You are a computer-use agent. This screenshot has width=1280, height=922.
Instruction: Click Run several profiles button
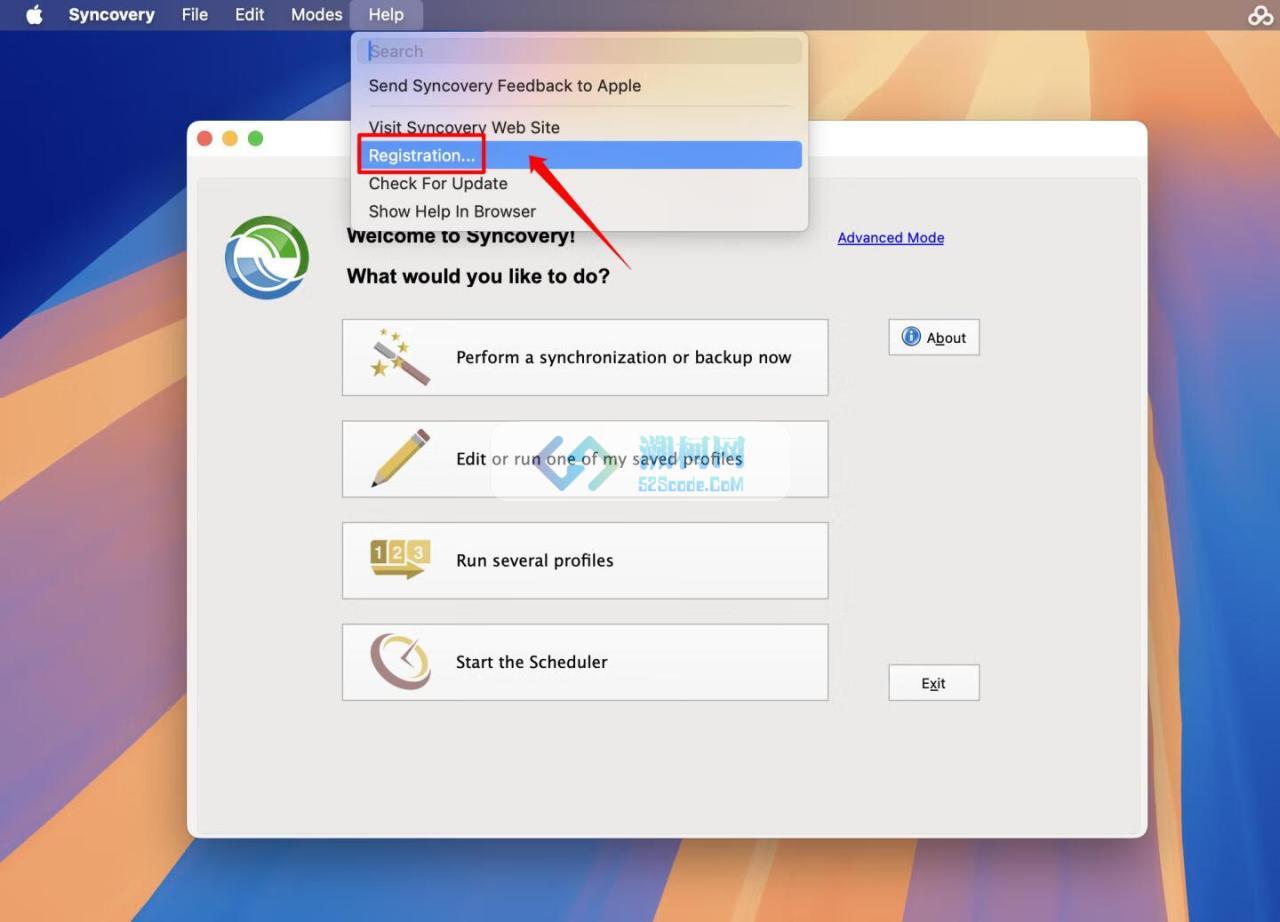point(585,561)
